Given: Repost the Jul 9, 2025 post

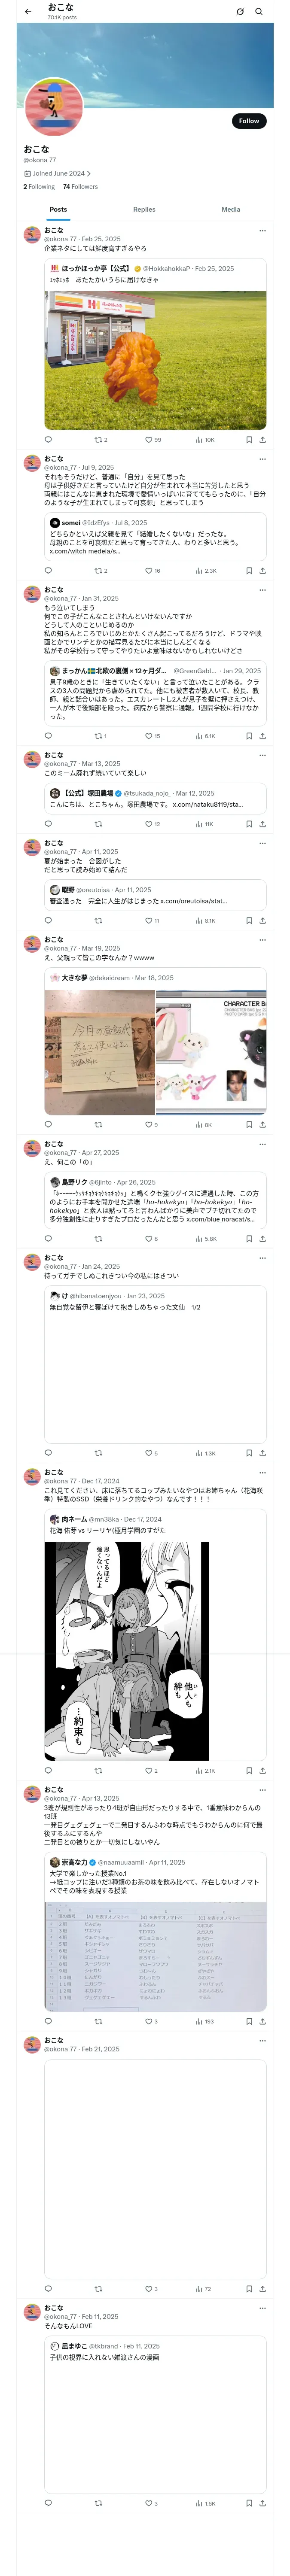Looking at the screenshot, I should click(98, 571).
